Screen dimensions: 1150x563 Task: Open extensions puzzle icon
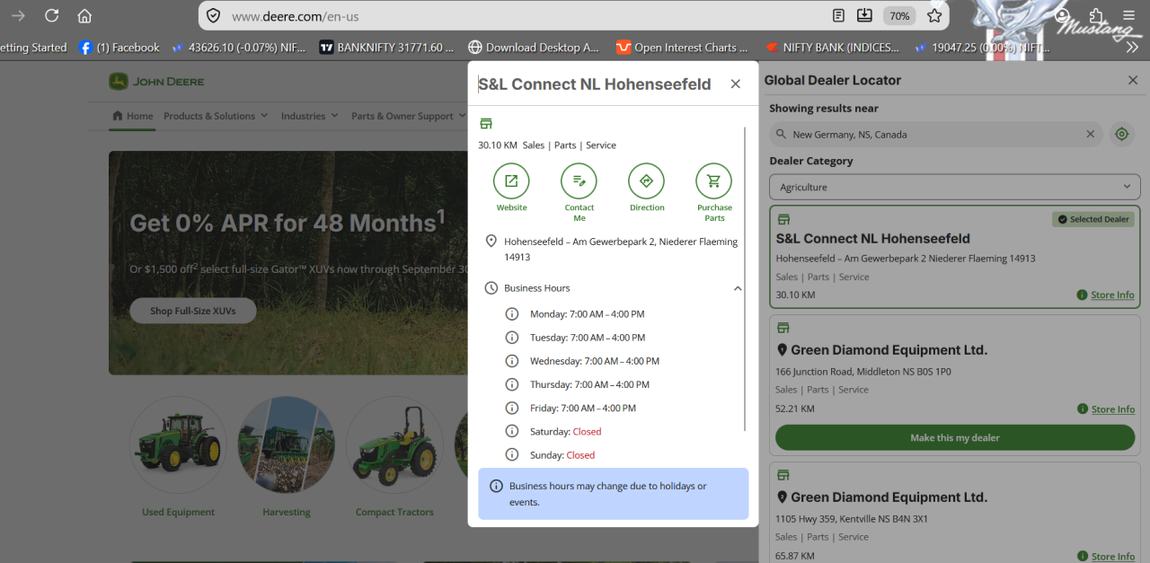coord(1096,15)
